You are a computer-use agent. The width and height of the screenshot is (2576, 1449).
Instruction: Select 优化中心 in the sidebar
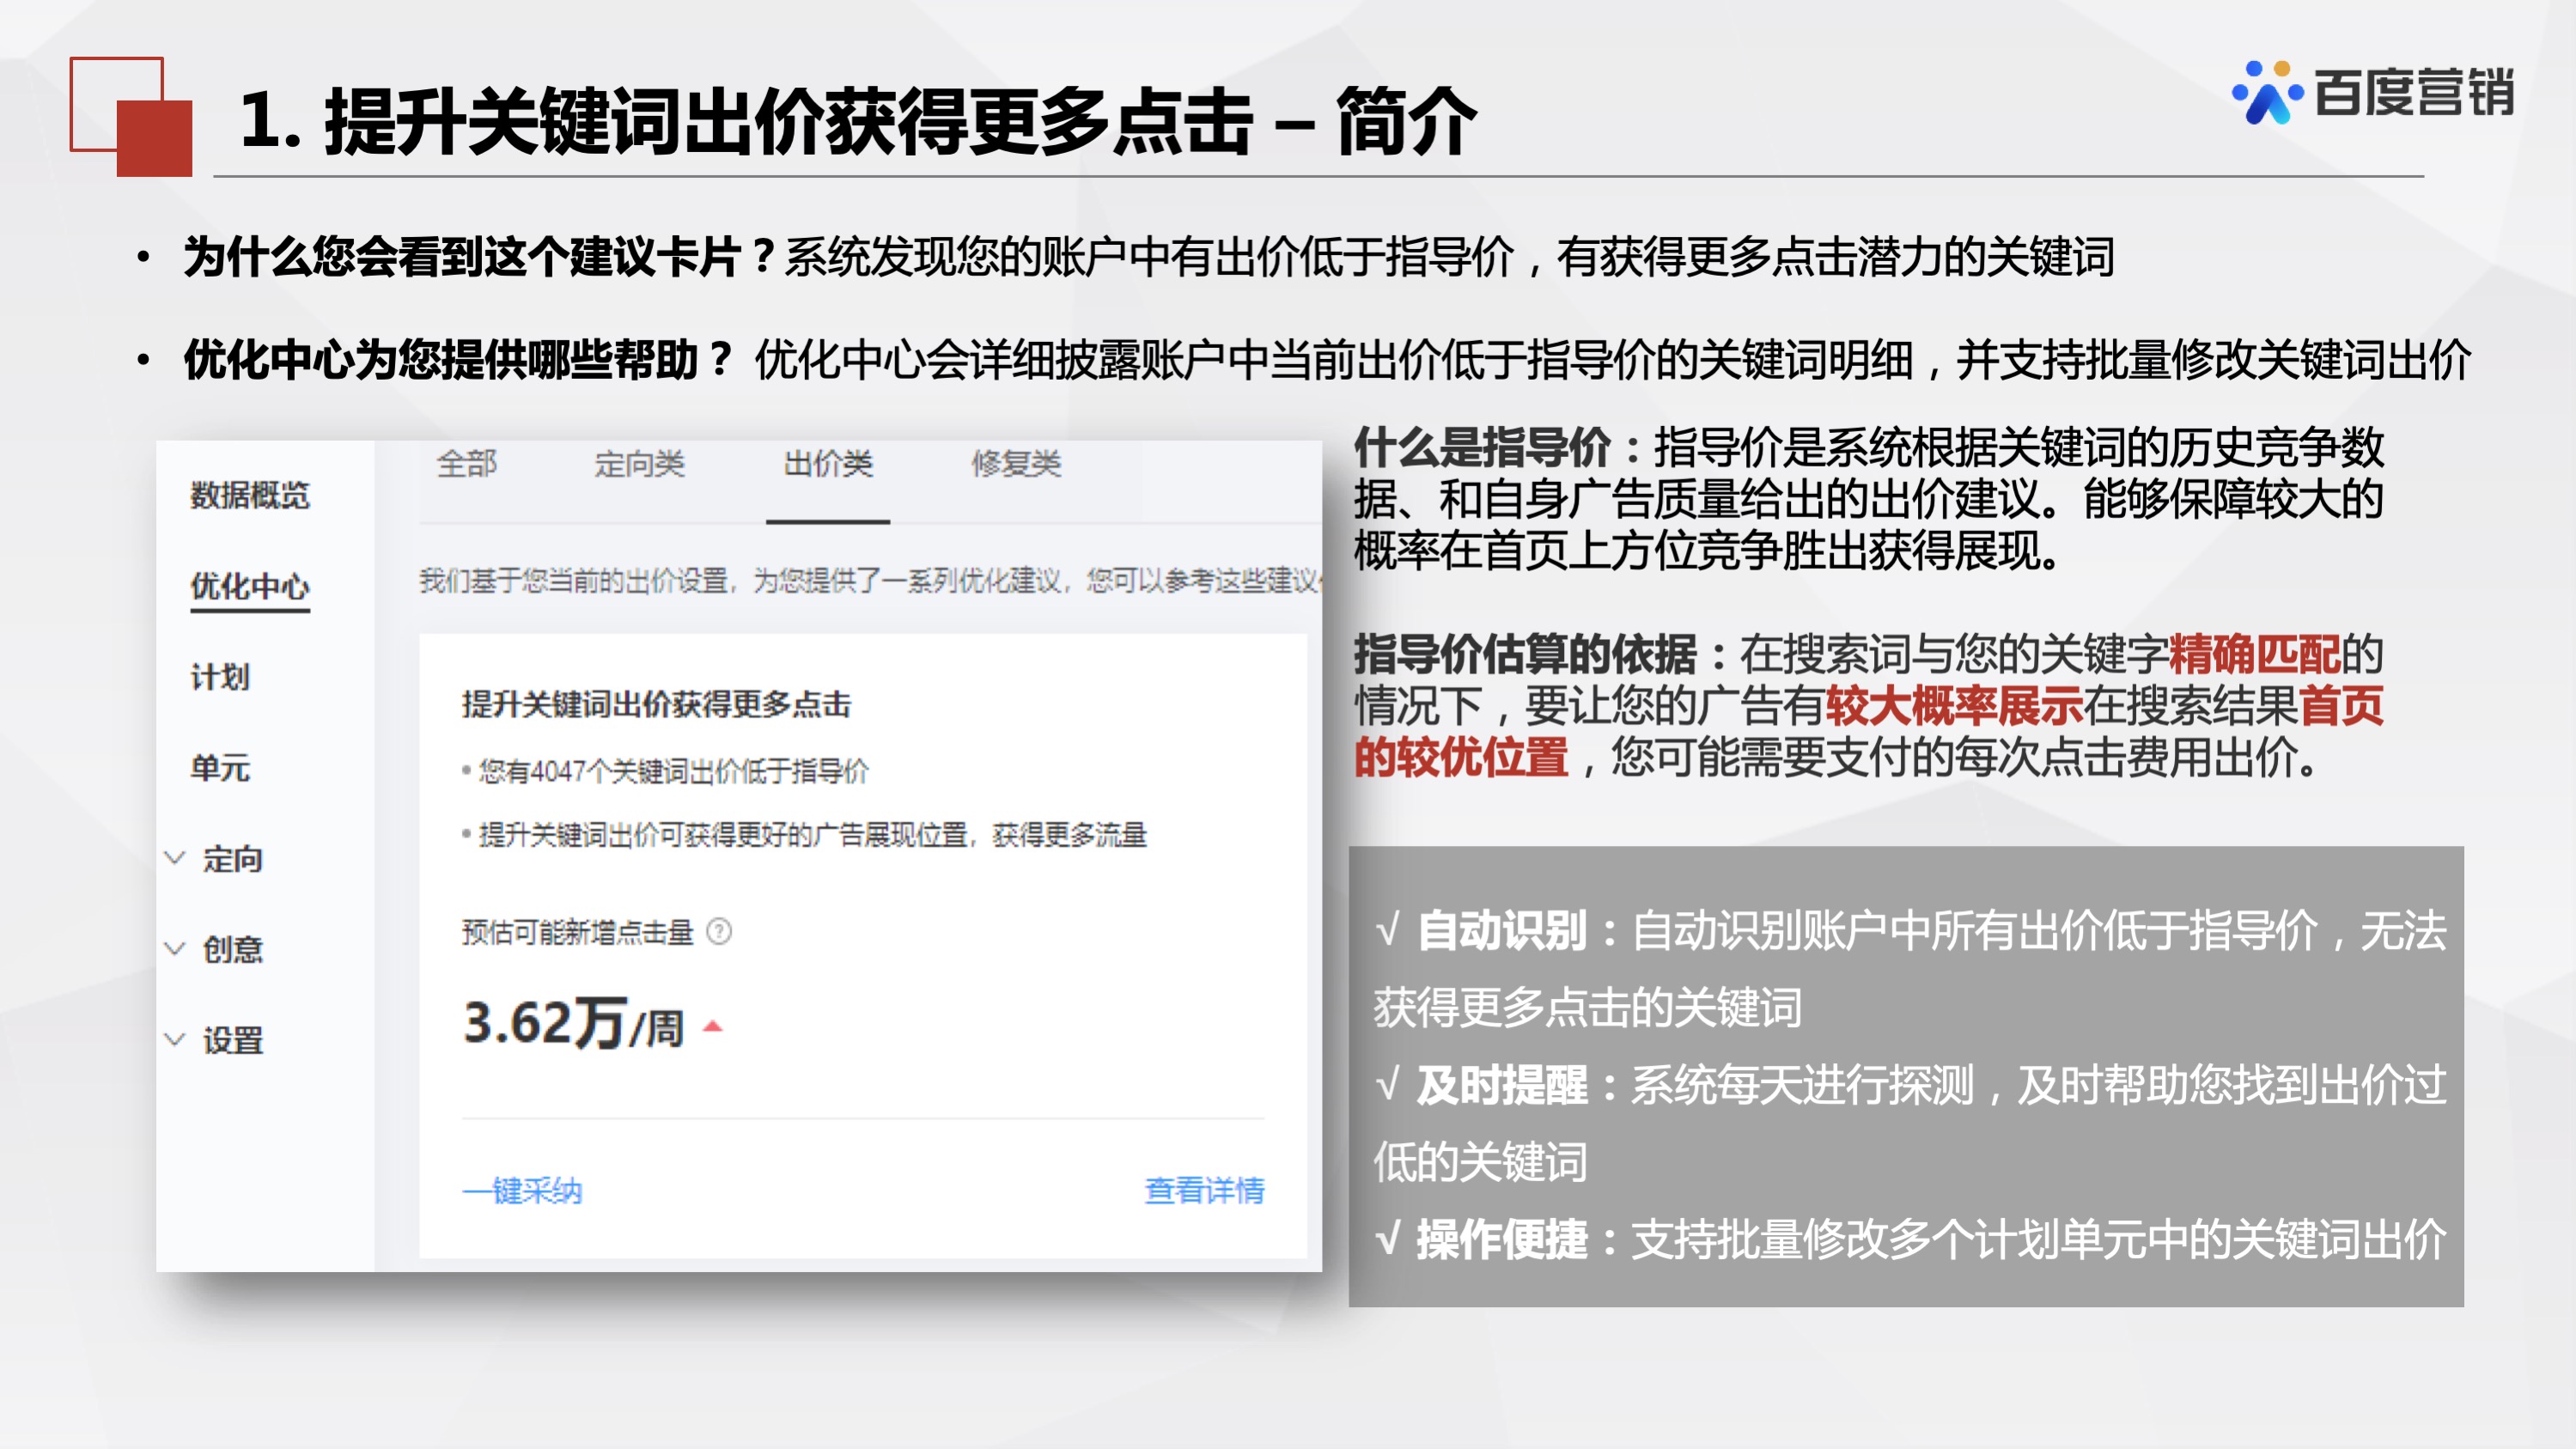coord(250,588)
